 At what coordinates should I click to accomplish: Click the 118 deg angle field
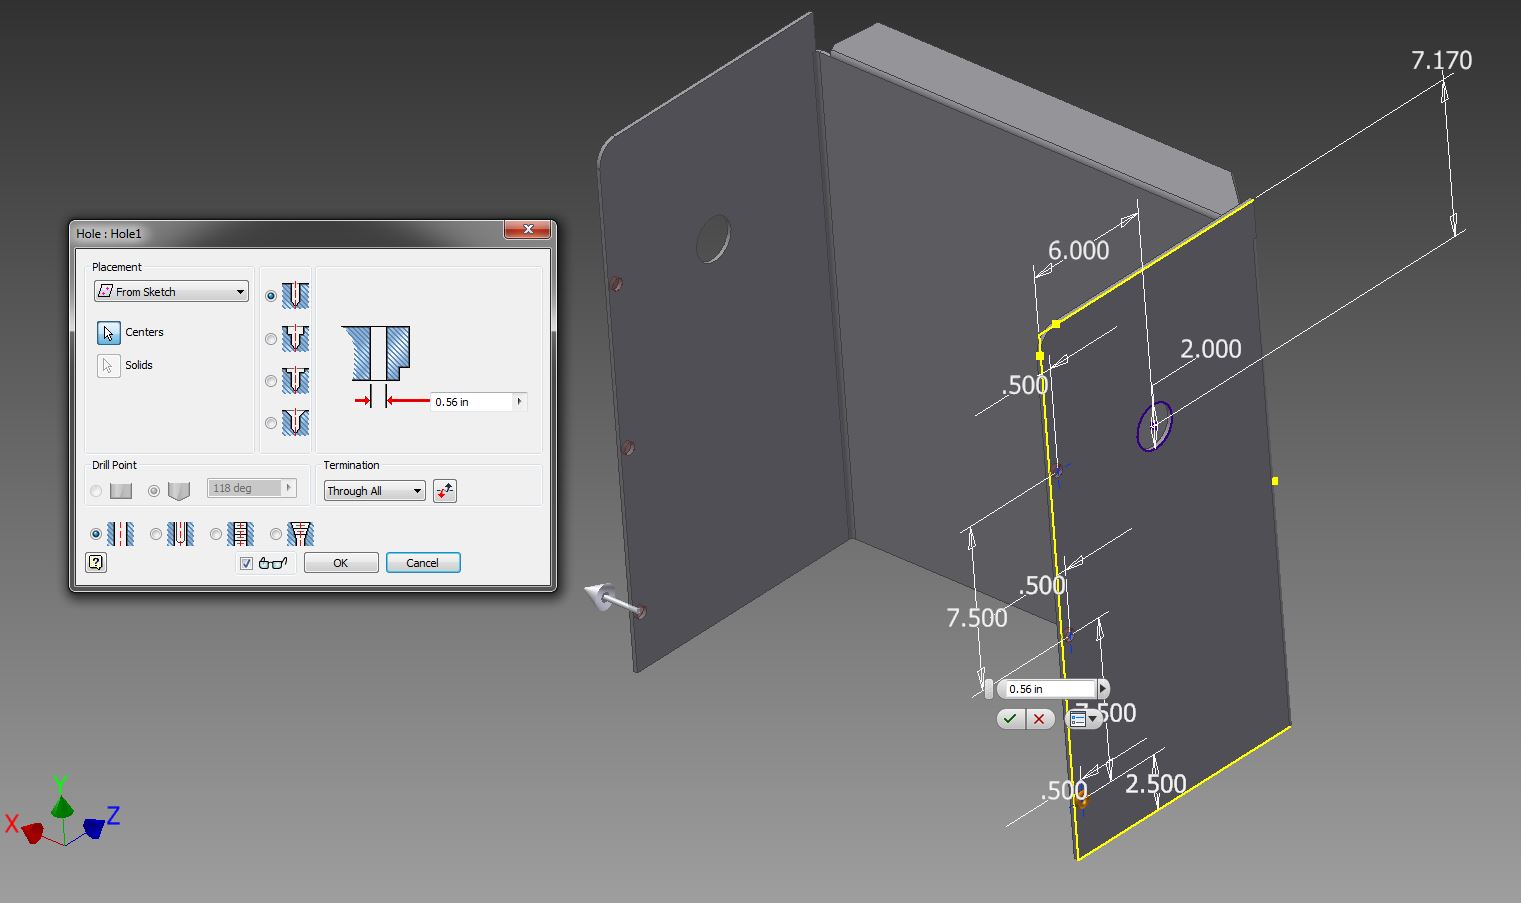[x=245, y=488]
